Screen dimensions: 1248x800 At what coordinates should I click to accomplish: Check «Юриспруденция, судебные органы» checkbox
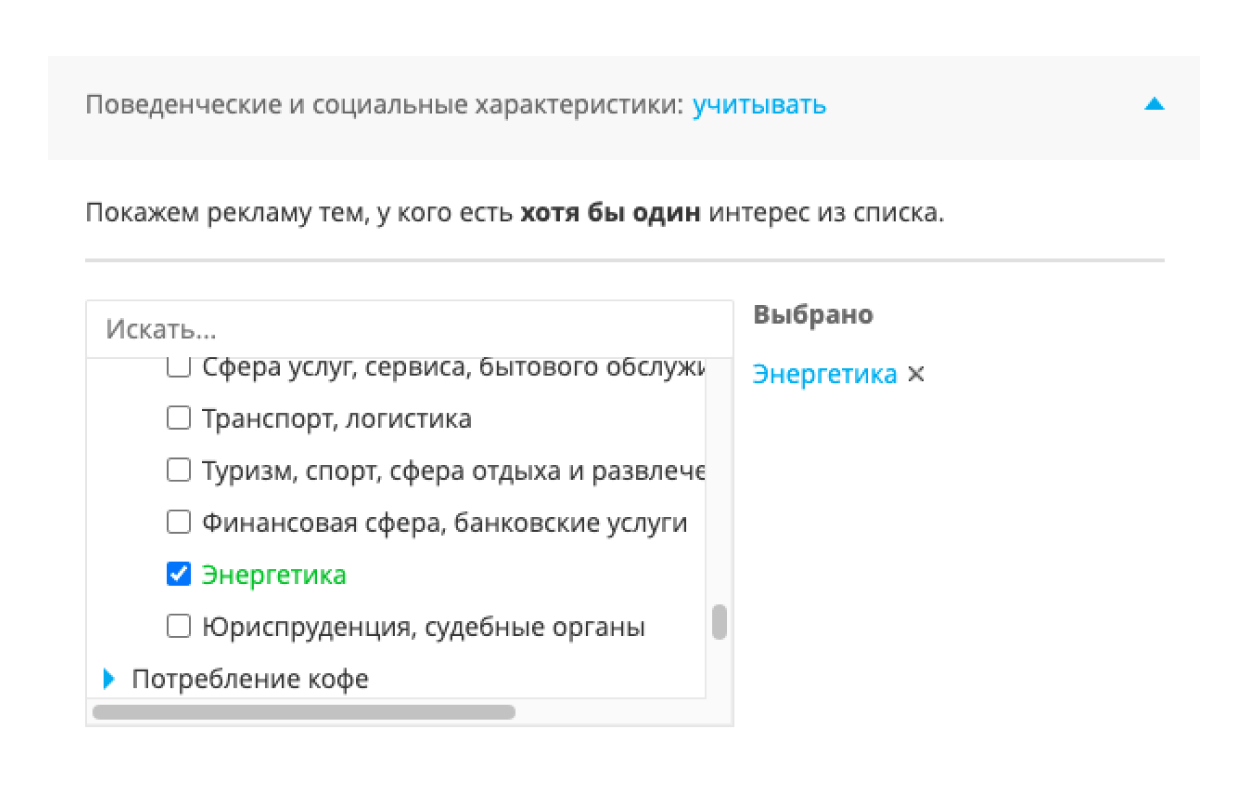click(x=178, y=627)
